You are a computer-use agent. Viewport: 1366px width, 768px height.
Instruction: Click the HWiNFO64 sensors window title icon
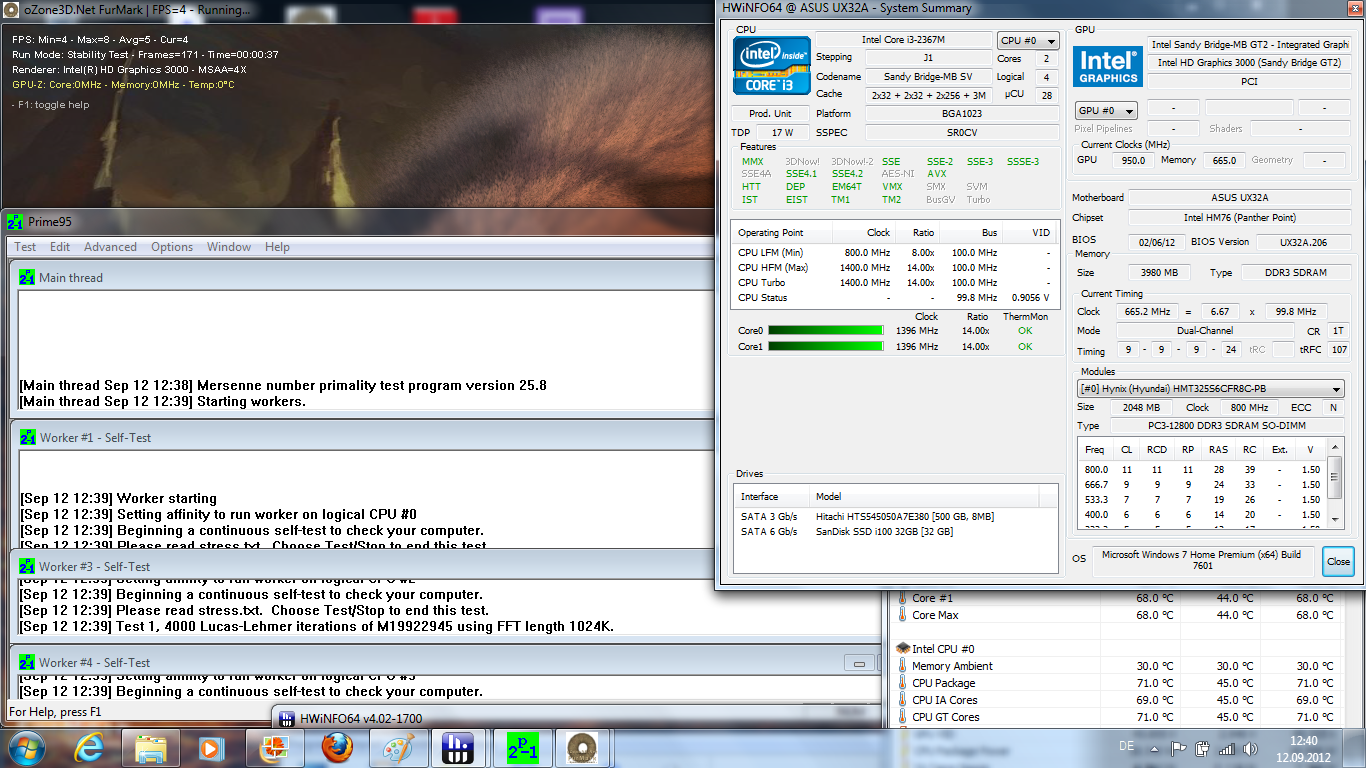tap(287, 718)
